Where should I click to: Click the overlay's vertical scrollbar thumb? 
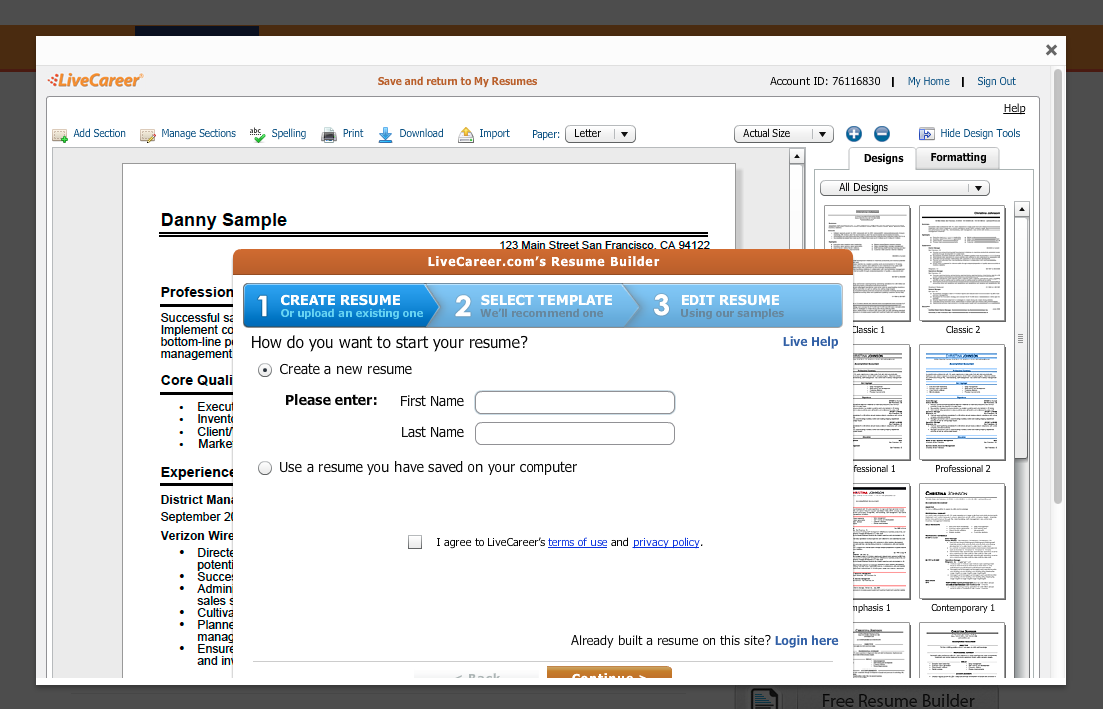1058,286
